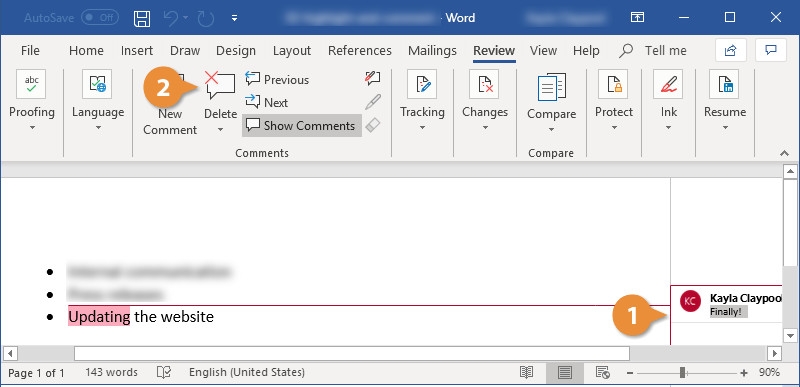Switch to Read Mode view

pos(526,373)
